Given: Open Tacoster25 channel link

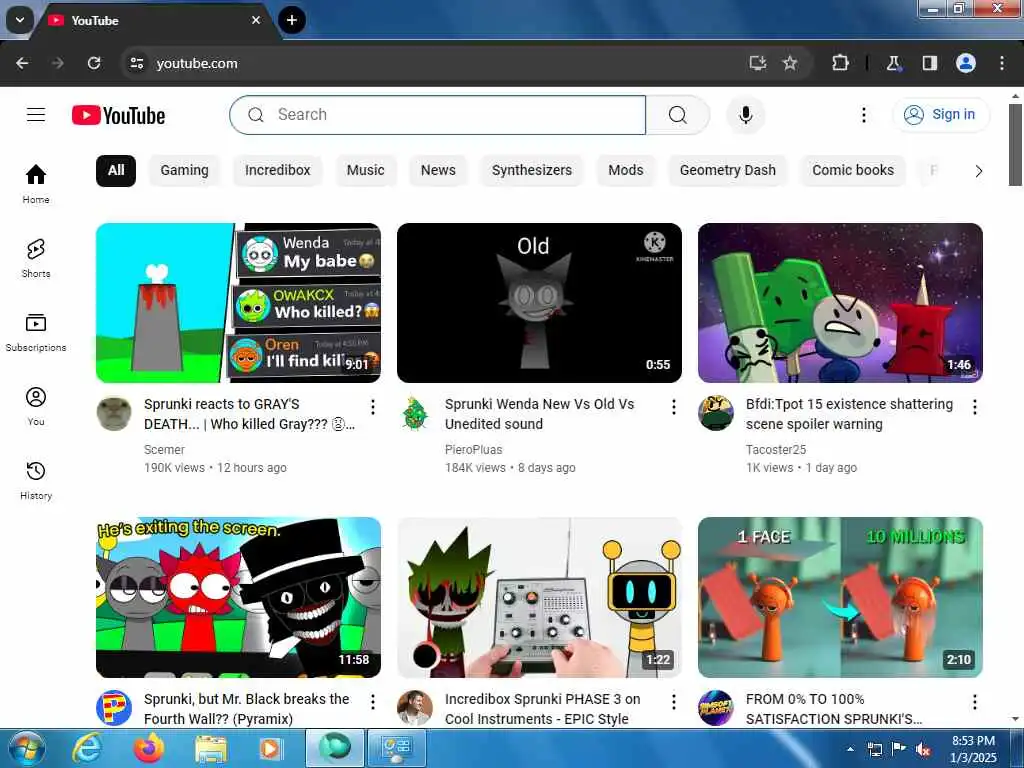Looking at the screenshot, I should (x=776, y=449).
